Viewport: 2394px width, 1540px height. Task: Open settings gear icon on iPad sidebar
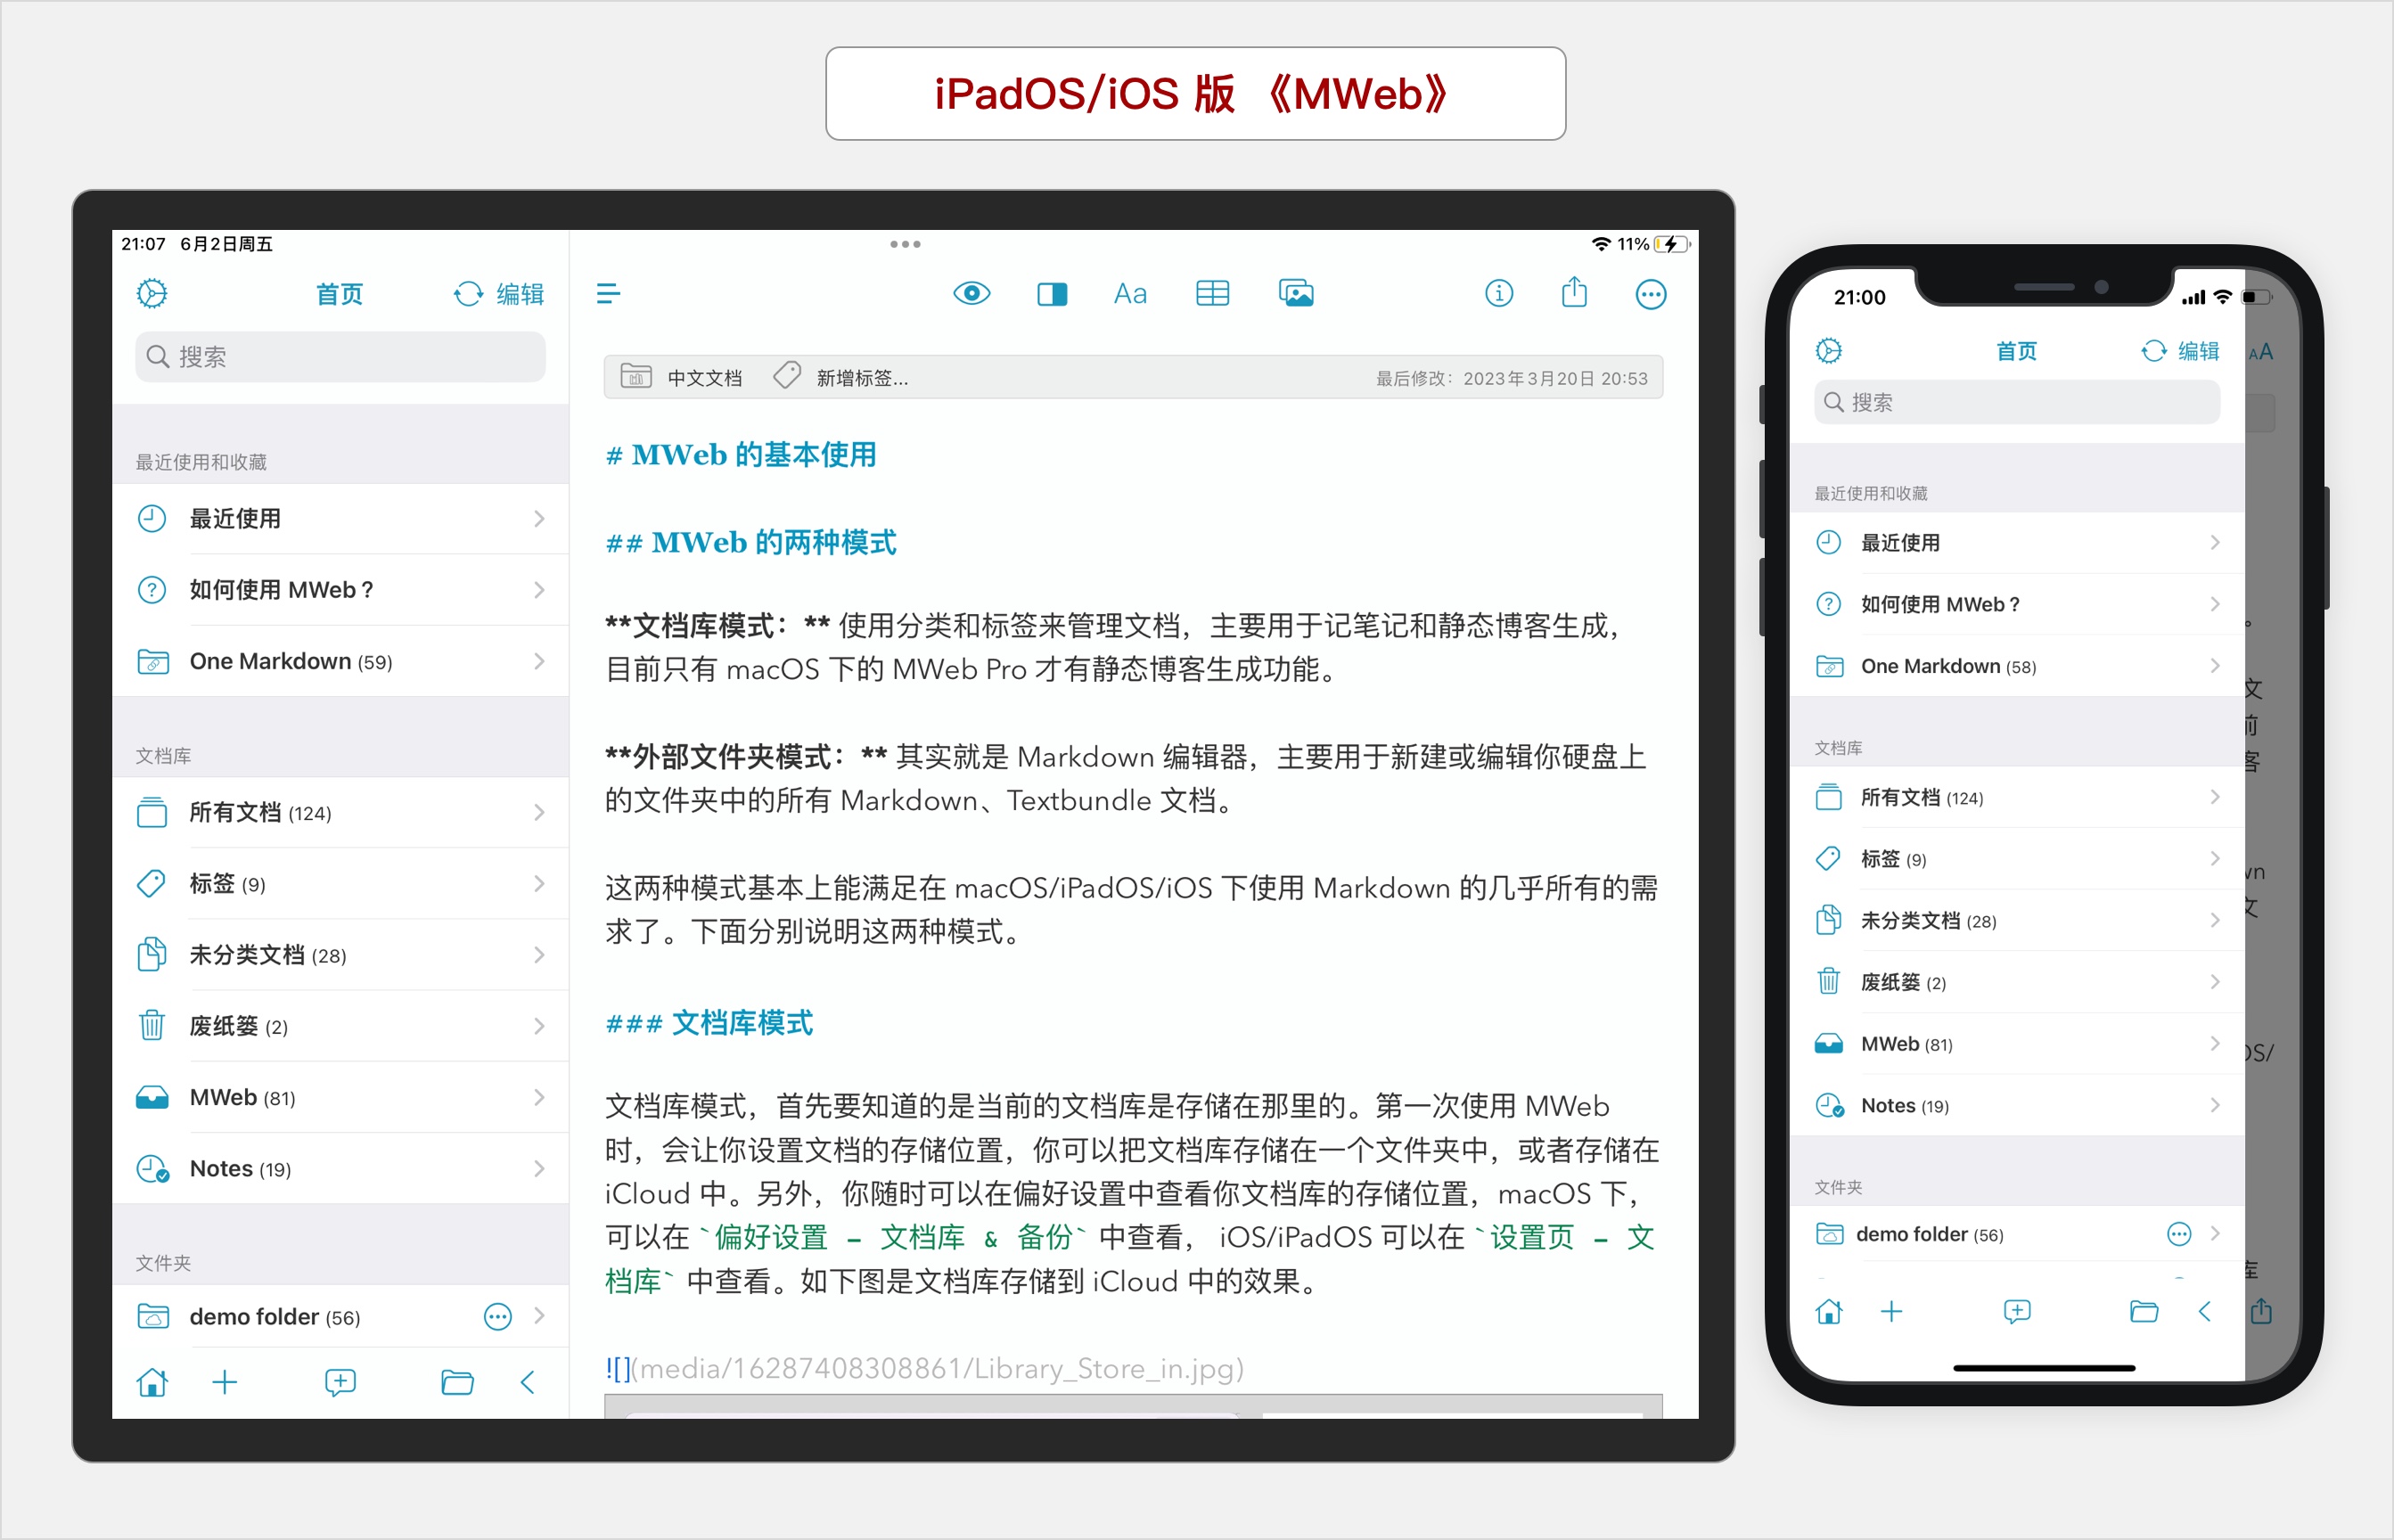click(152, 294)
